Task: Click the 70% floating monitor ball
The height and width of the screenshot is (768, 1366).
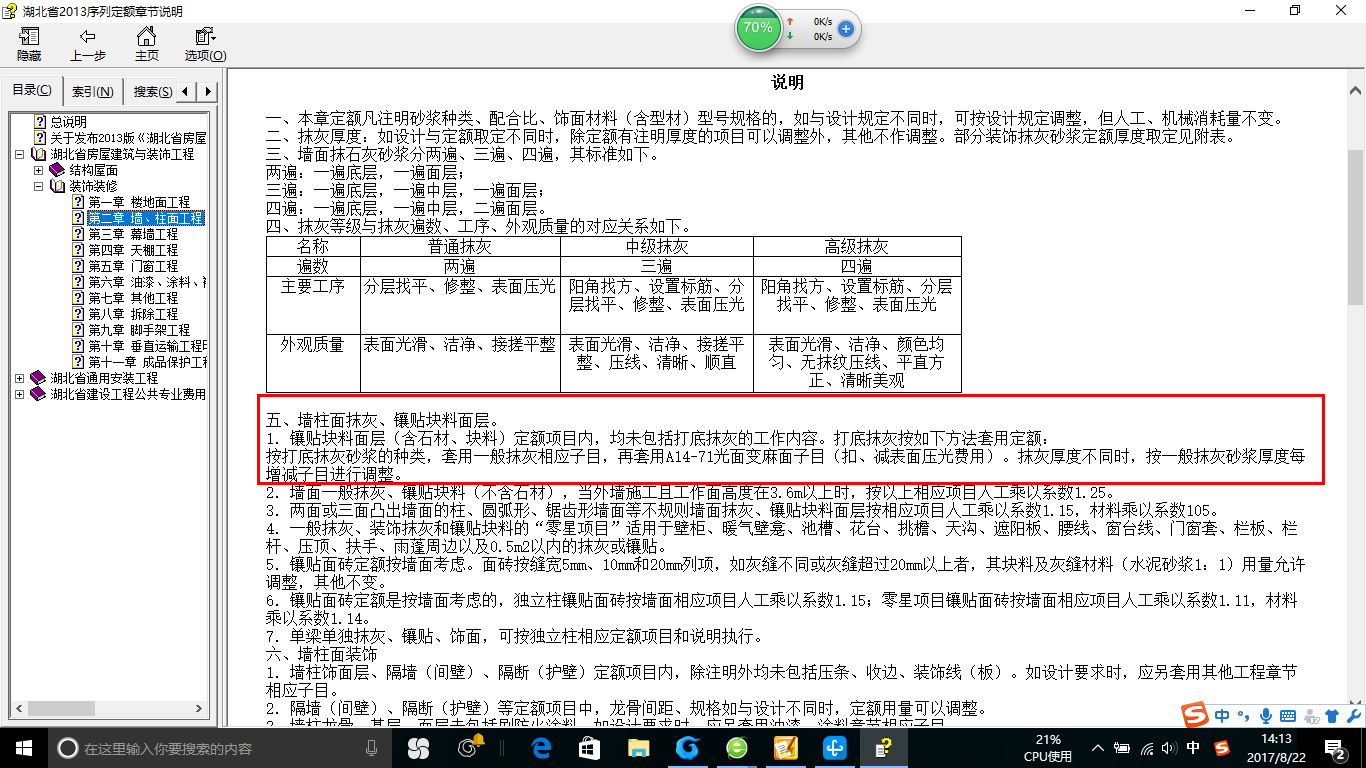Action: 758,28
